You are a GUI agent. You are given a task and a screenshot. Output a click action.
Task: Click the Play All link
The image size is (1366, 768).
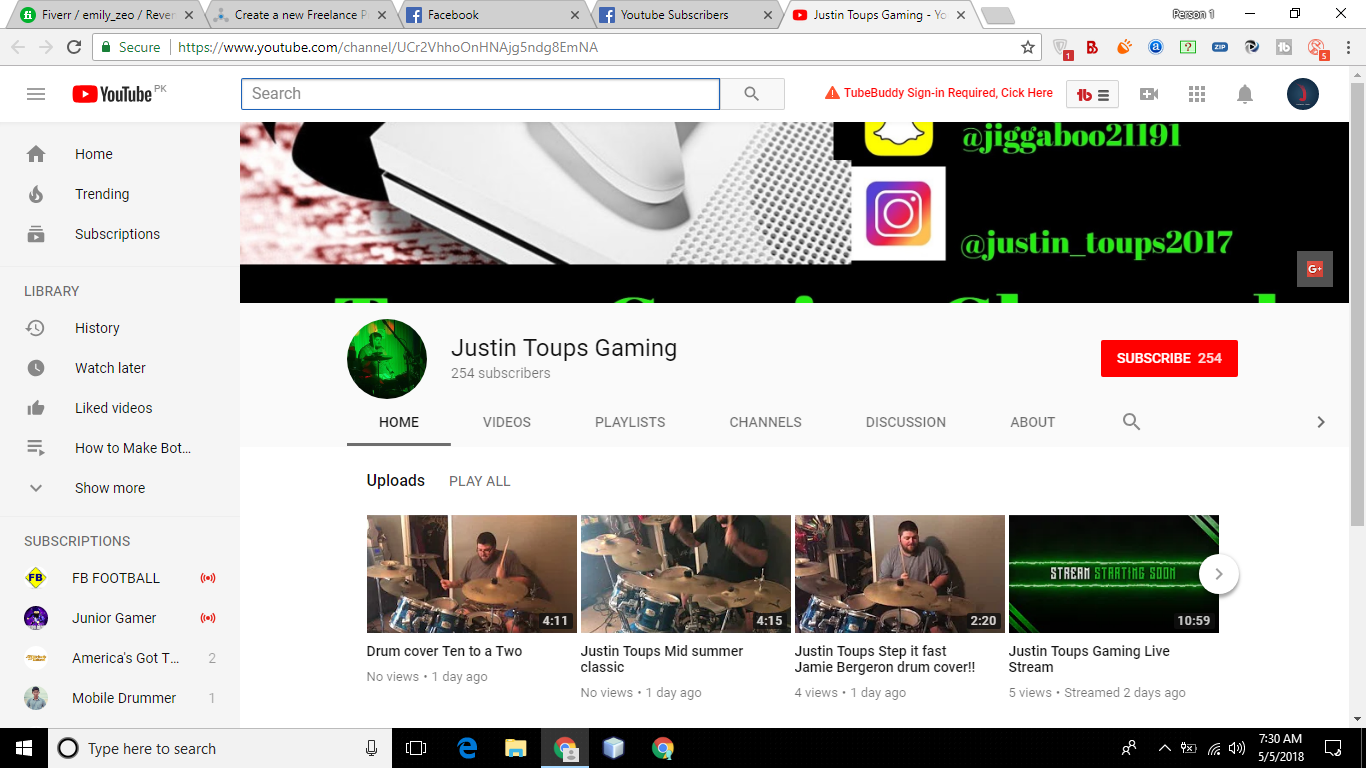click(x=479, y=481)
